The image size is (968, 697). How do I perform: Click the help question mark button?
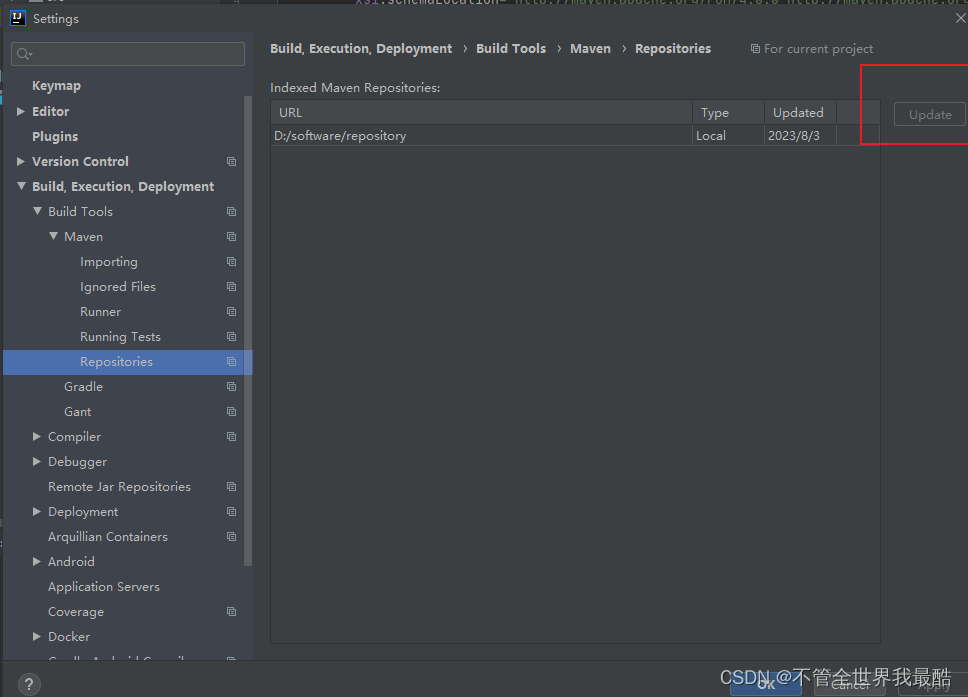point(29,683)
